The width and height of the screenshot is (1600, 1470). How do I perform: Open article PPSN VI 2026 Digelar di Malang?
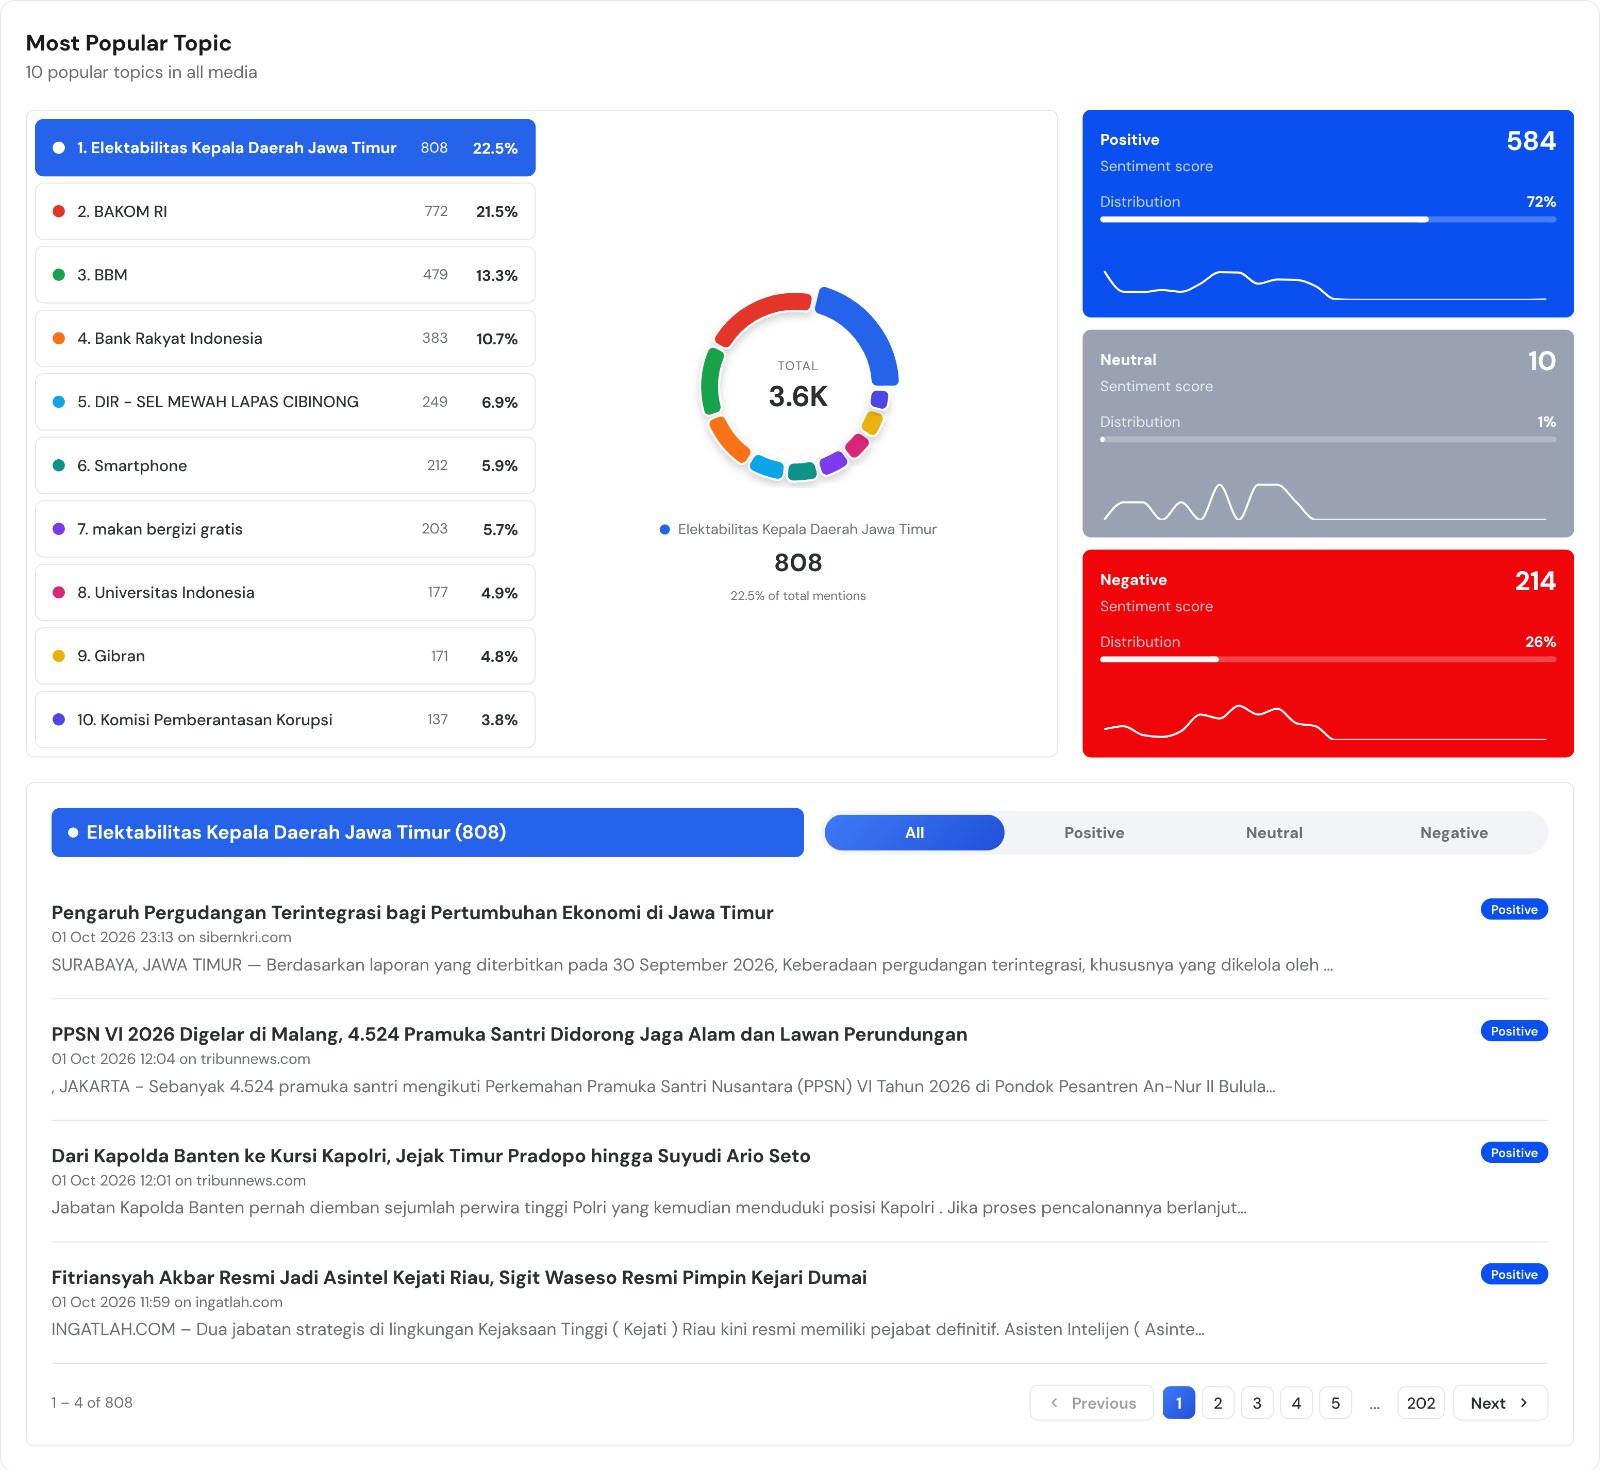[509, 1034]
